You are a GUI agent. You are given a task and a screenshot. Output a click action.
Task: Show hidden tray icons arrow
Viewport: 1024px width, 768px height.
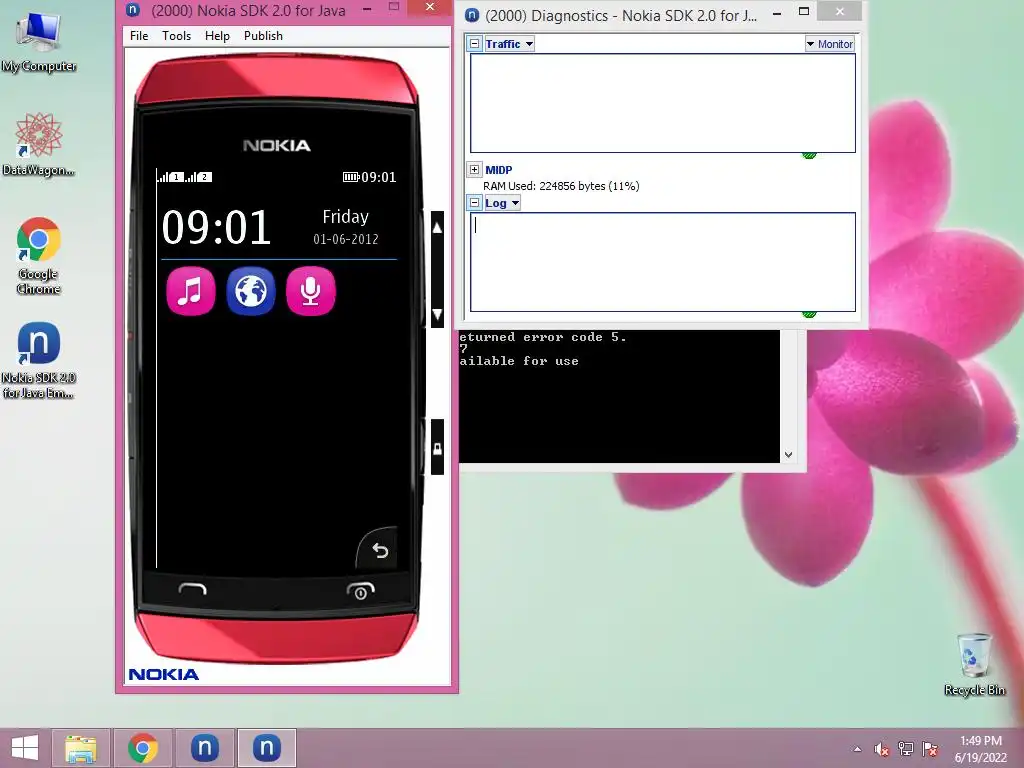point(857,750)
